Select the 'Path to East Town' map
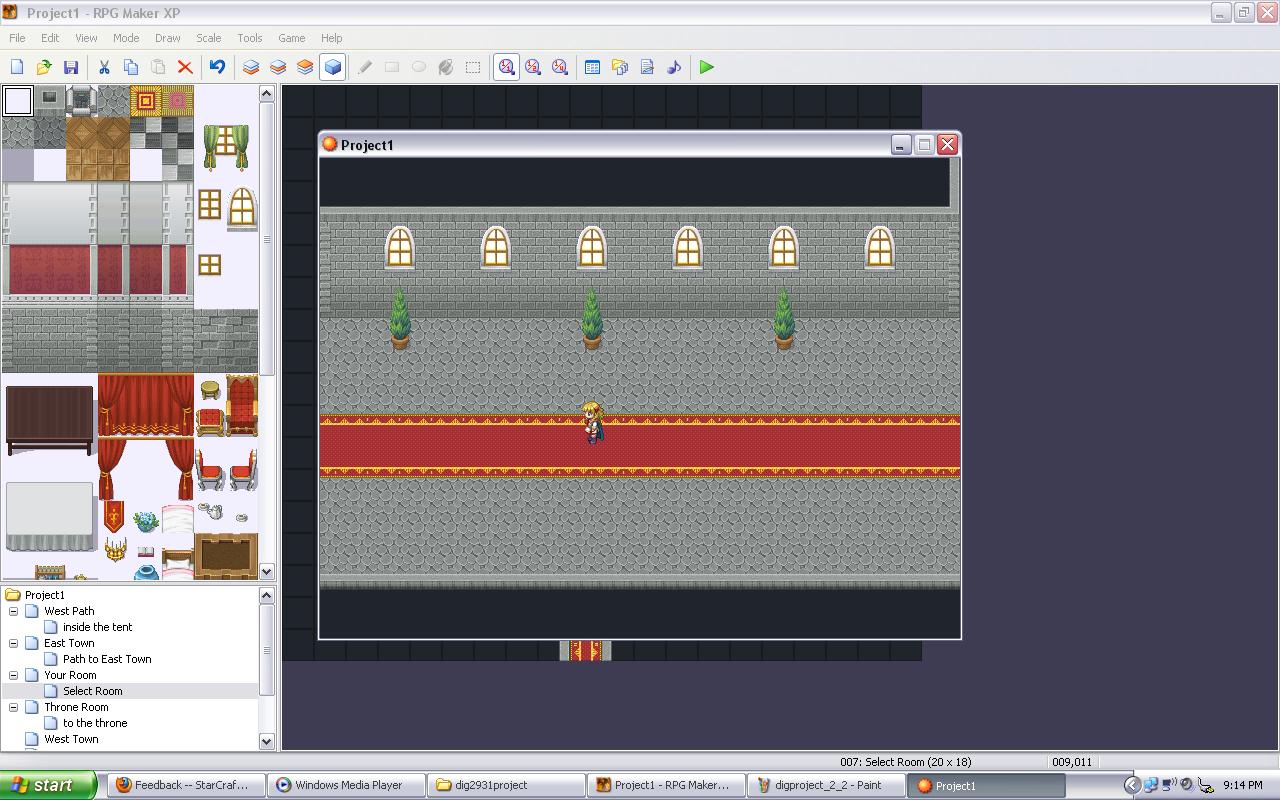Viewport: 1280px width, 800px height. [x=107, y=659]
